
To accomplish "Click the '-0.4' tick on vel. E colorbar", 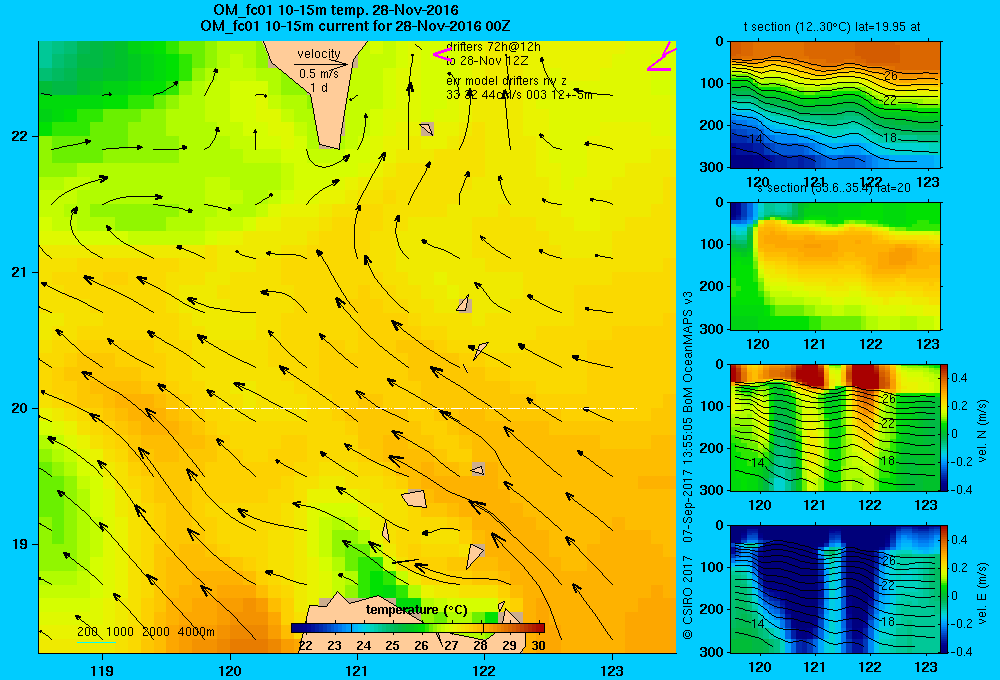I will pyautogui.click(x=962, y=652).
